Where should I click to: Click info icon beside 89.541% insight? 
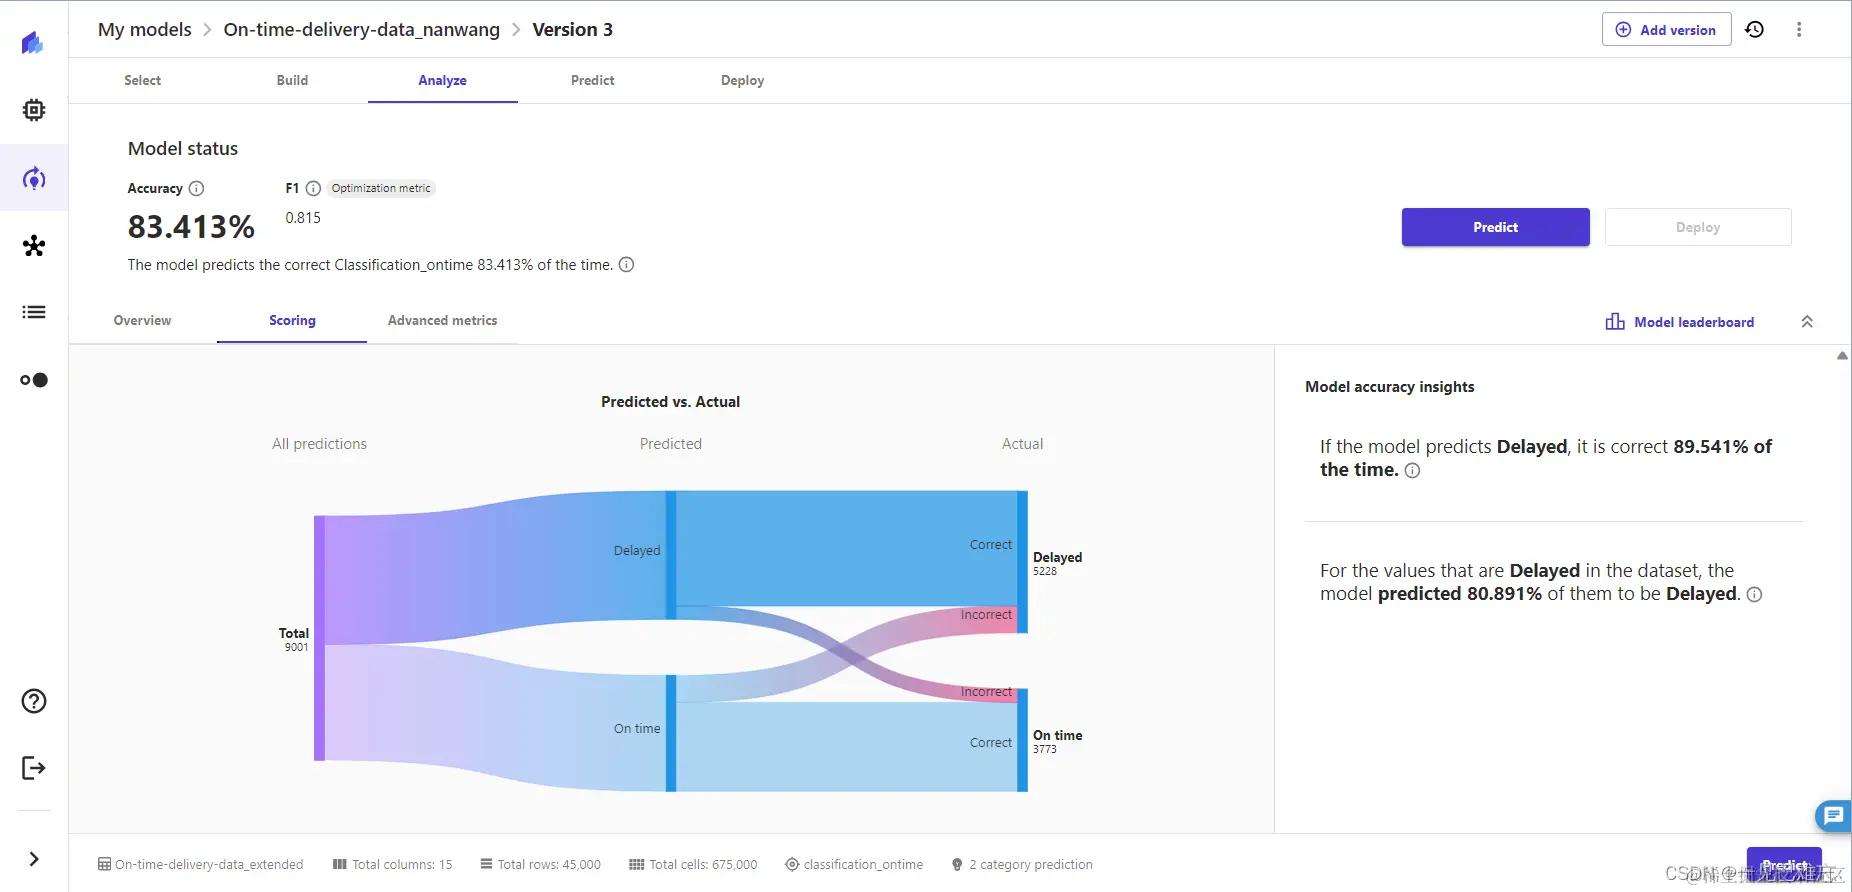click(1412, 471)
